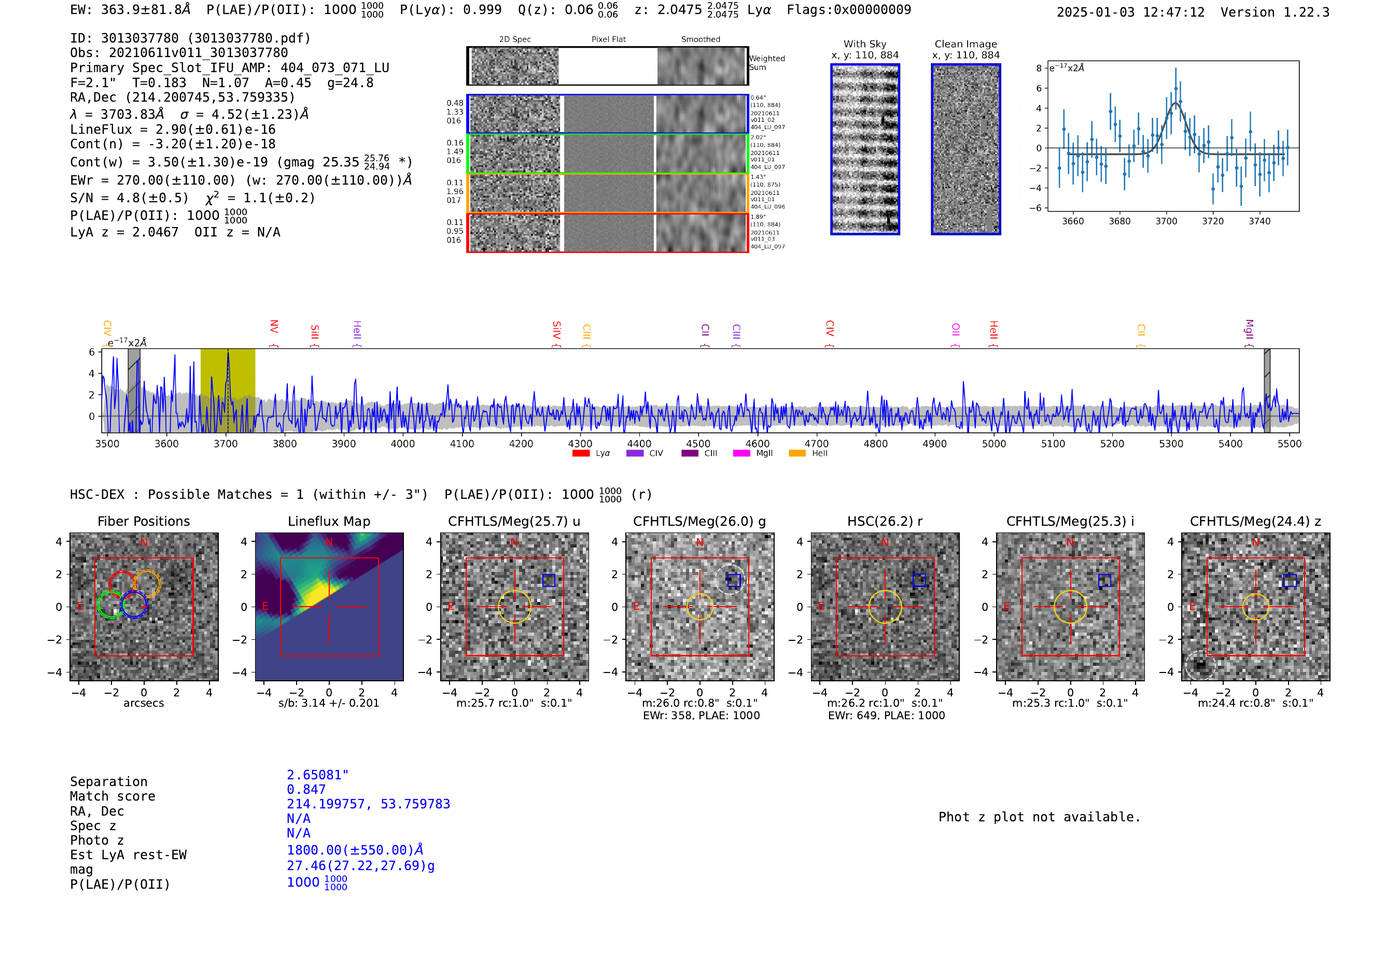Click the 'EW: 363.9±81.8Å' header value
The image size is (1400, 953).
(130, 10)
